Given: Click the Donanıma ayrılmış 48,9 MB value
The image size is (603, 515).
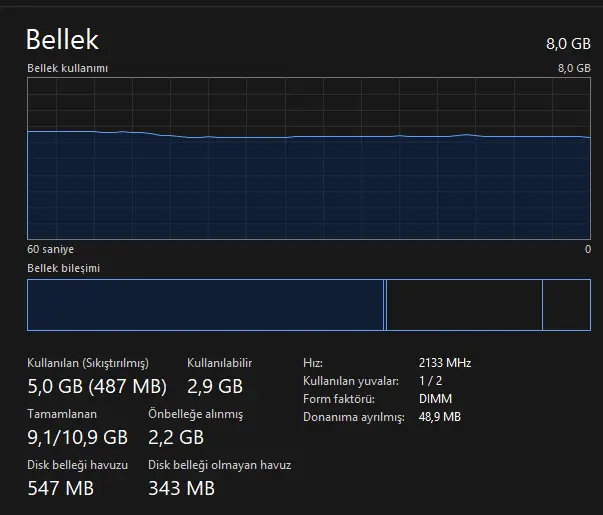Looking at the screenshot, I should pyautogui.click(x=440, y=417).
